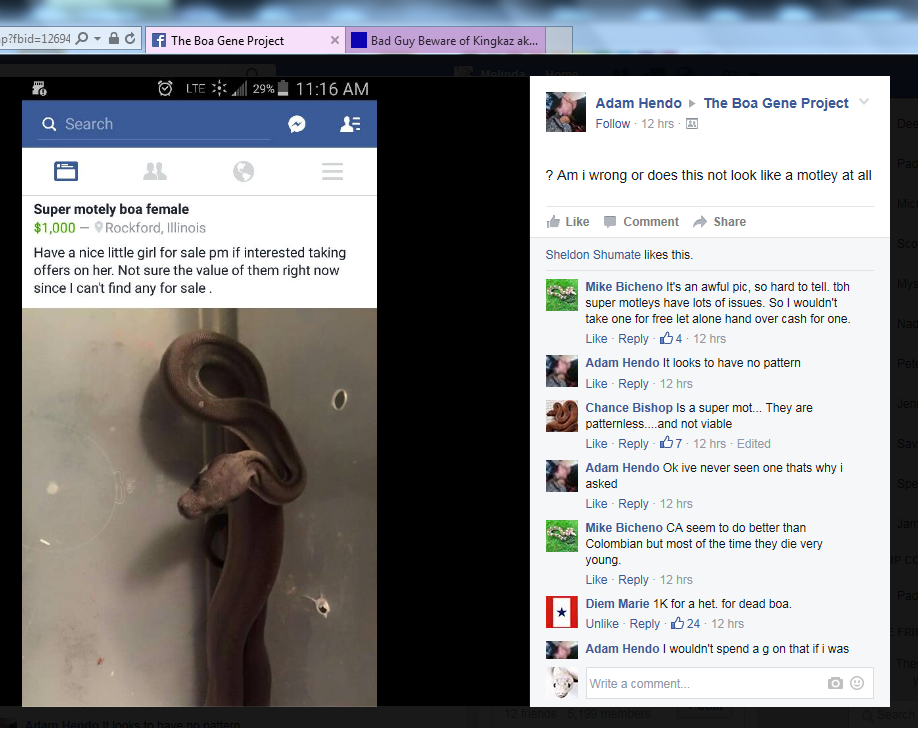Close The Boa Gene Project tab
This screenshot has width=918, height=731.
335,40
